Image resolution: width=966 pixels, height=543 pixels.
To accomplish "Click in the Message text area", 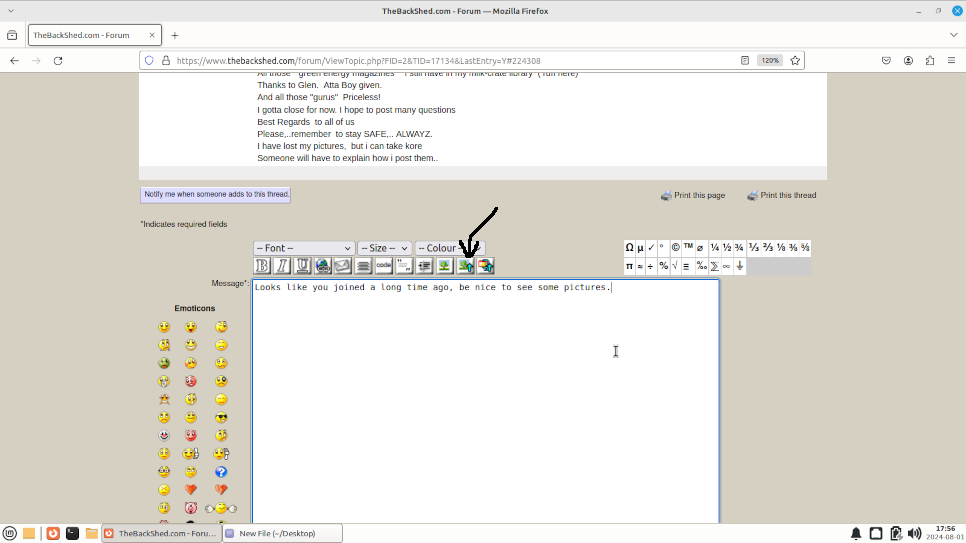I will pos(485,400).
